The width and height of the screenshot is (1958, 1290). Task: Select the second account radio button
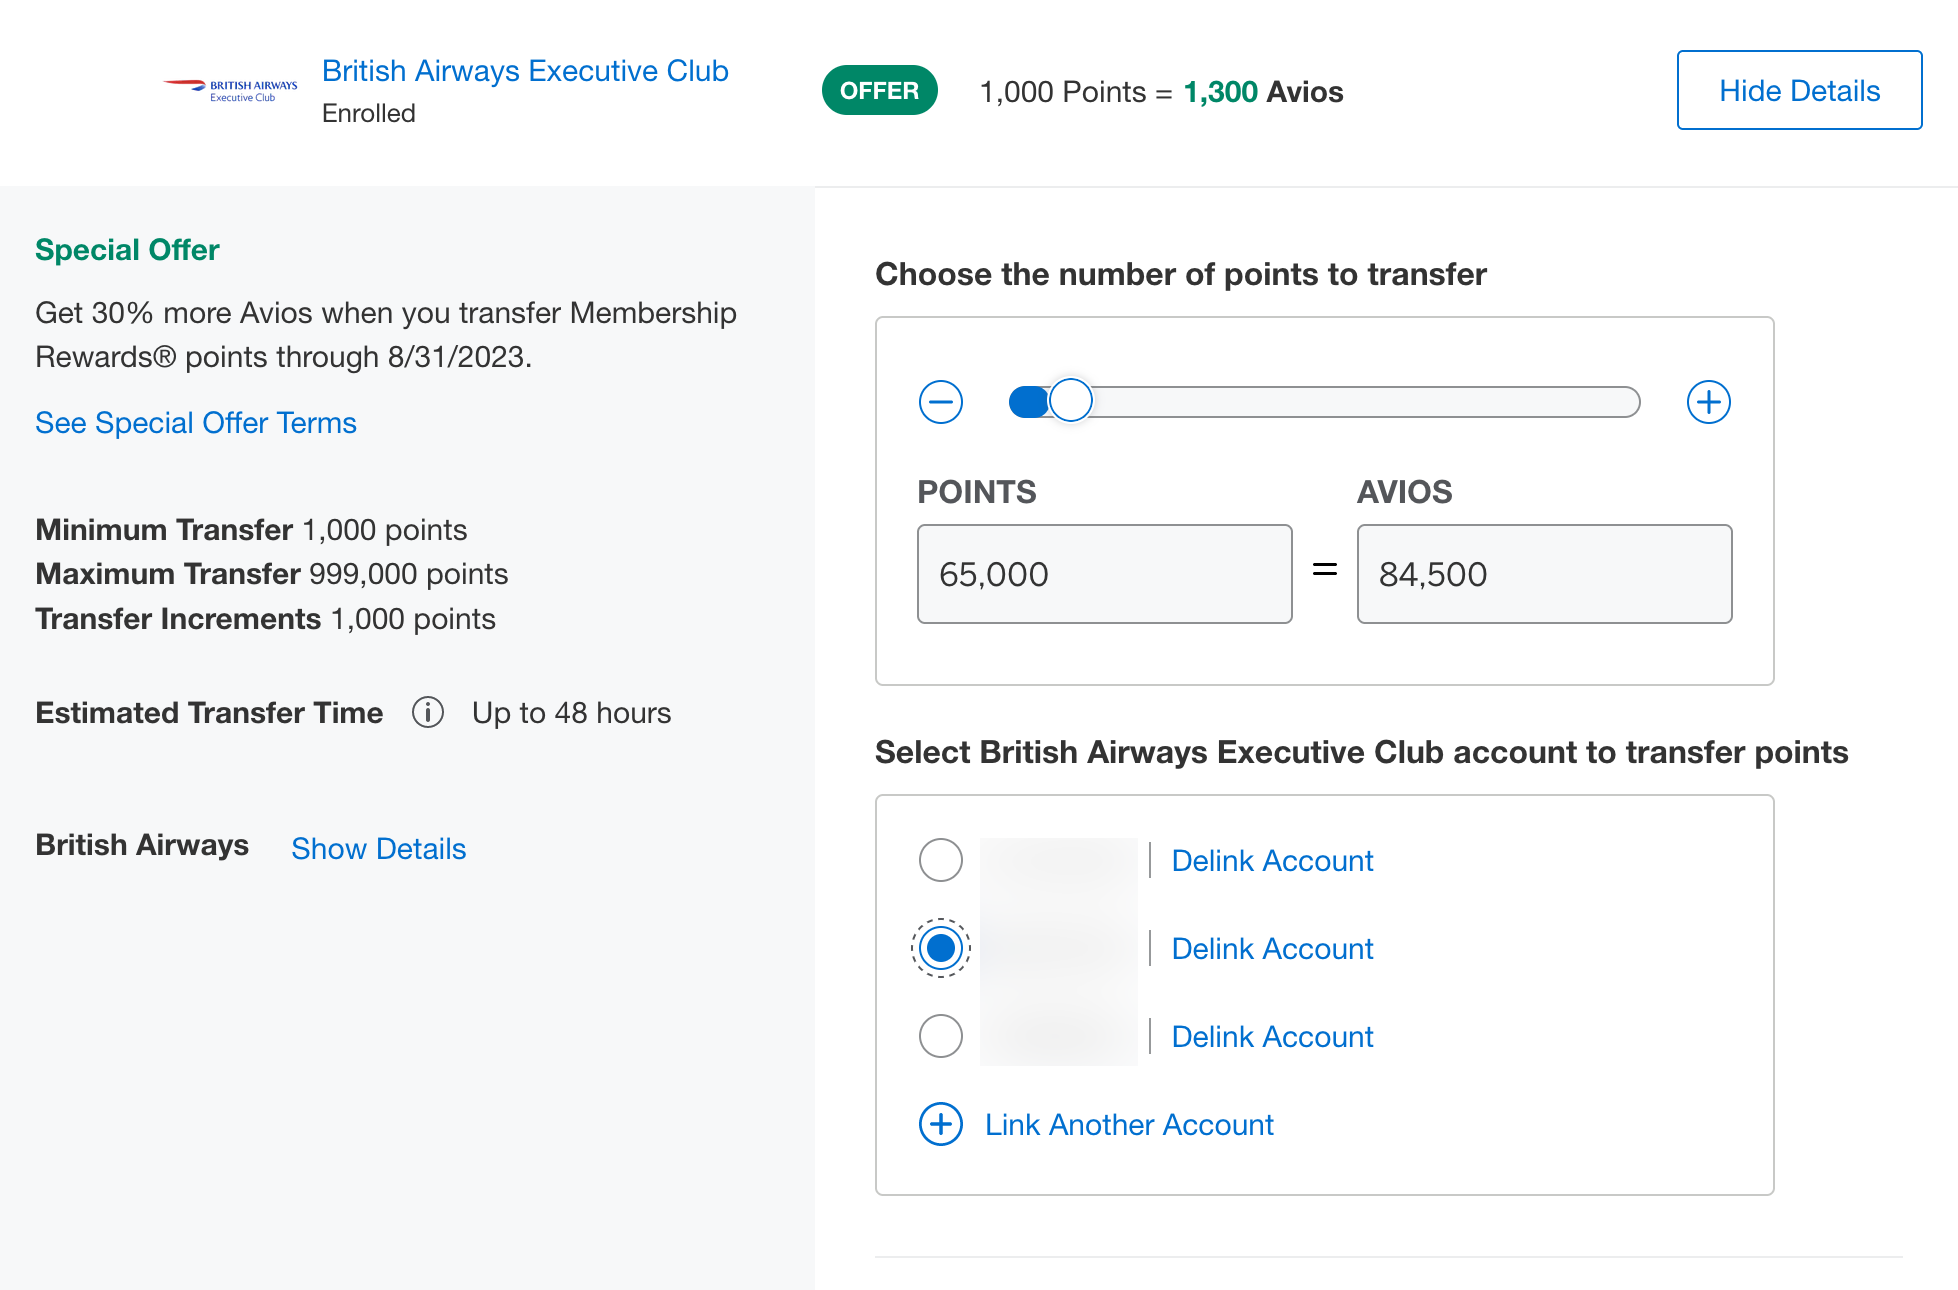tap(940, 948)
